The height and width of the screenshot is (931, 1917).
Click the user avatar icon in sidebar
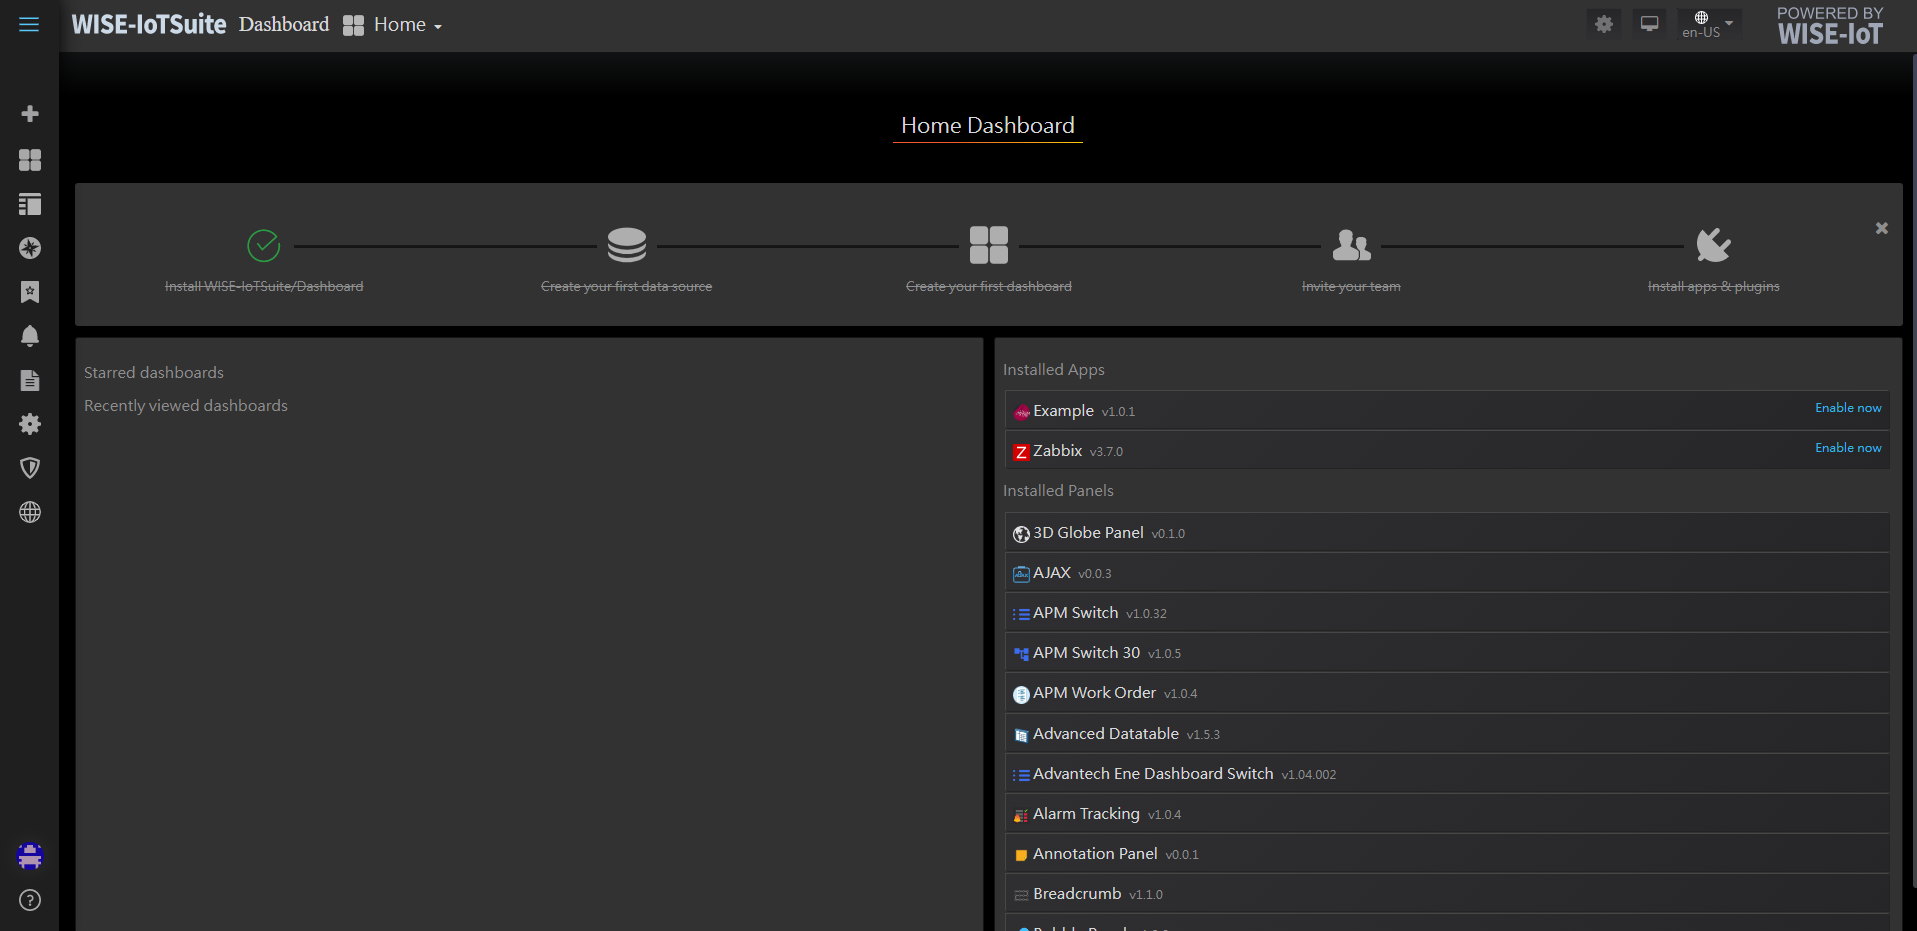pyautogui.click(x=30, y=856)
